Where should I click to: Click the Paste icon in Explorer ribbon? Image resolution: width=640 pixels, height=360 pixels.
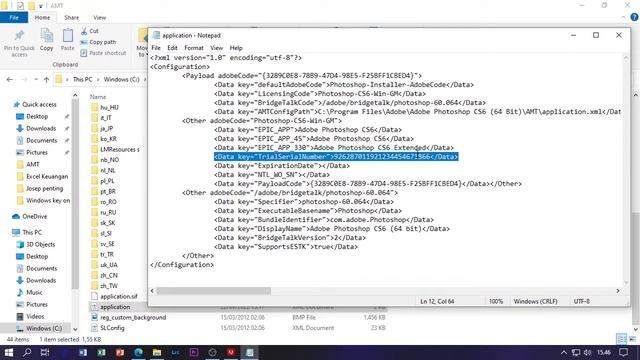coord(67,40)
